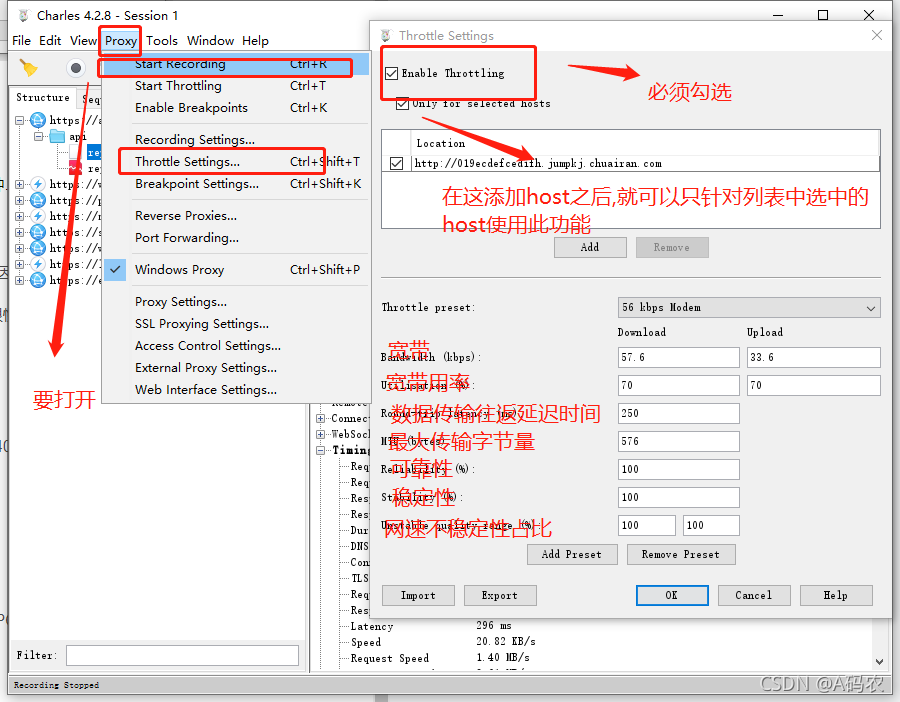Open Throttle Settings... menu entry
The height and width of the screenshot is (702, 900).
pyautogui.click(x=235, y=162)
